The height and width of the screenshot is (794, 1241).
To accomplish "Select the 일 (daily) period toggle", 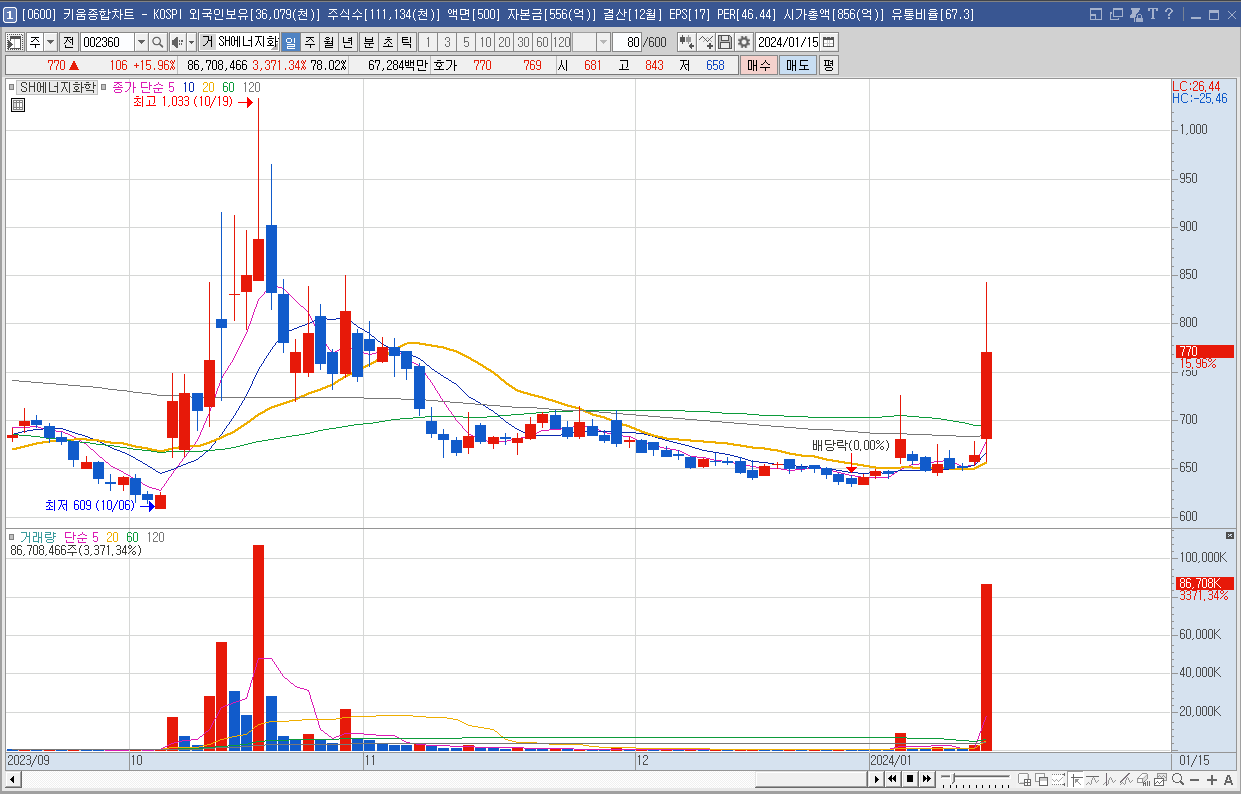I will tap(290, 42).
